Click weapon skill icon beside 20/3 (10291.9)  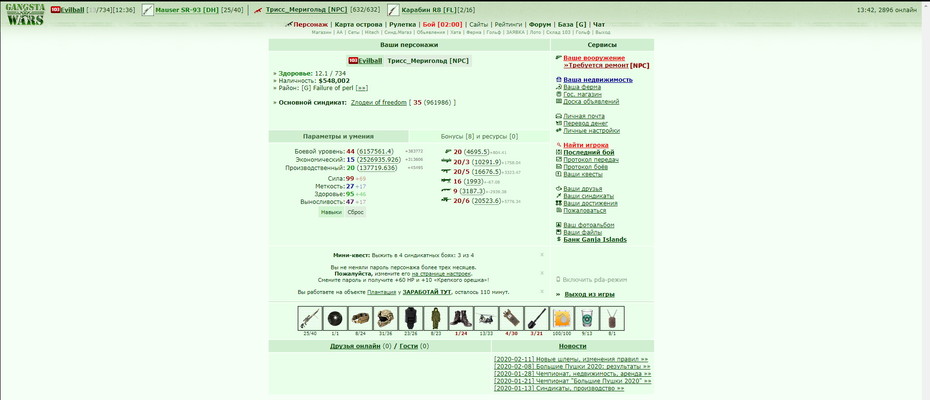click(x=447, y=161)
